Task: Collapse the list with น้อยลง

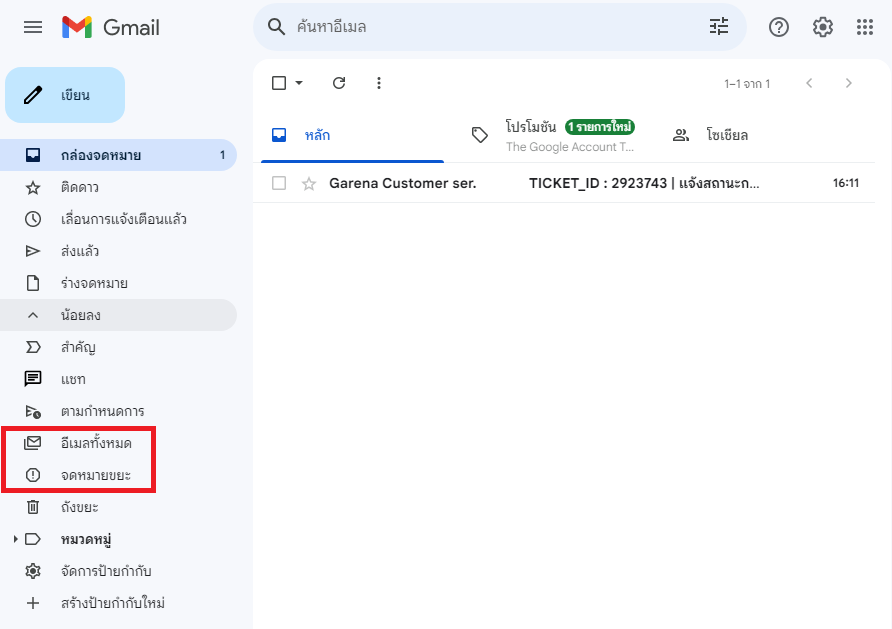Action: pos(118,315)
